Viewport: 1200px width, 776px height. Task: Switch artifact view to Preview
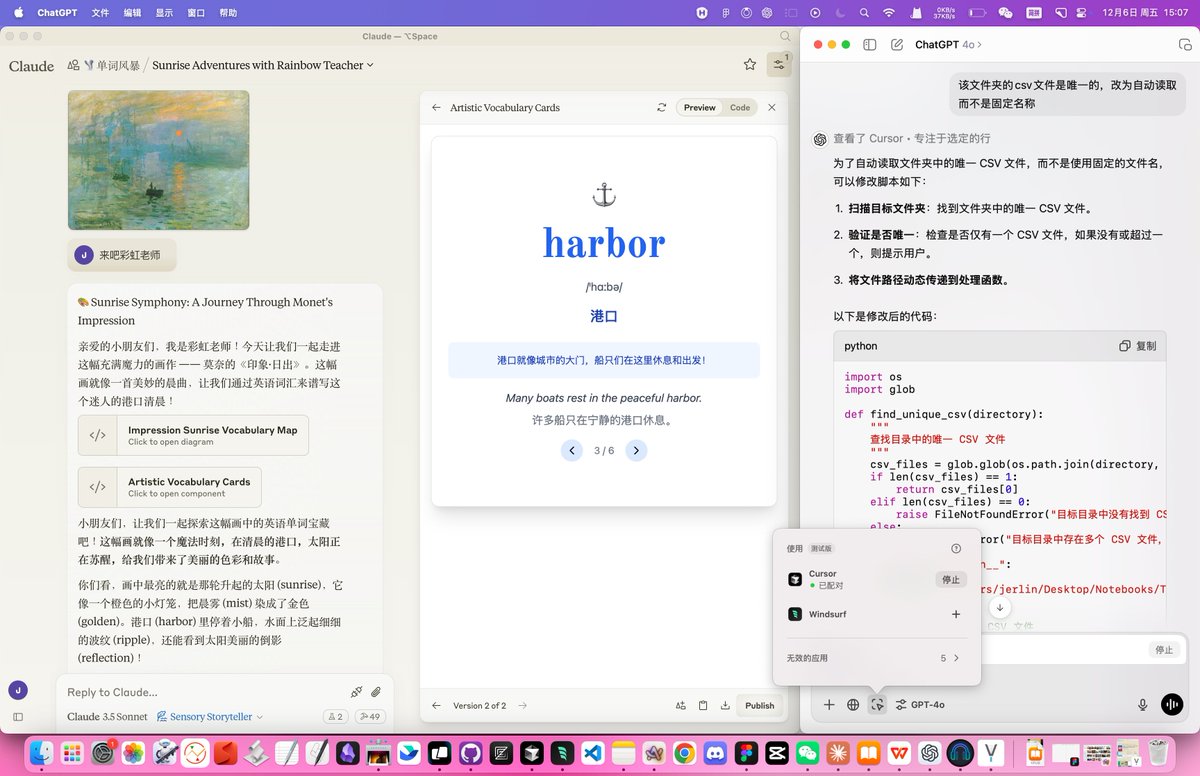click(700, 107)
